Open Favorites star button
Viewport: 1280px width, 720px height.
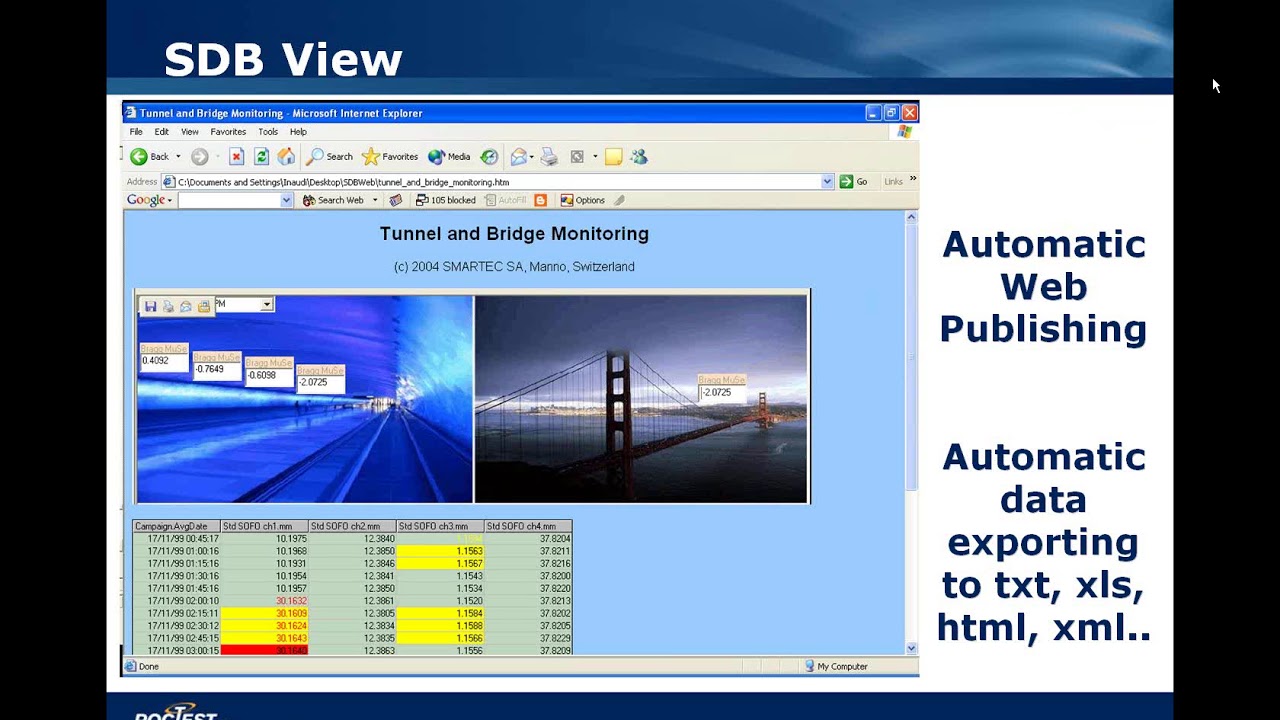(390, 156)
